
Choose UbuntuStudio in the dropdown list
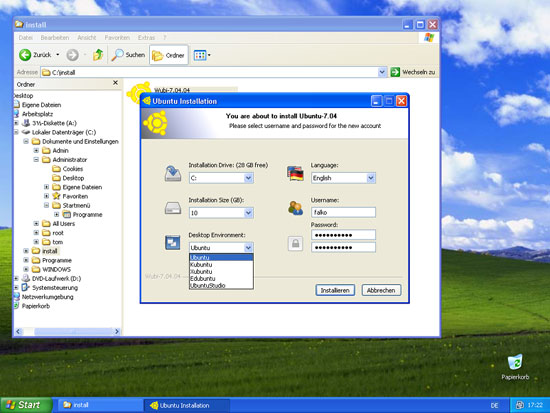click(221, 286)
